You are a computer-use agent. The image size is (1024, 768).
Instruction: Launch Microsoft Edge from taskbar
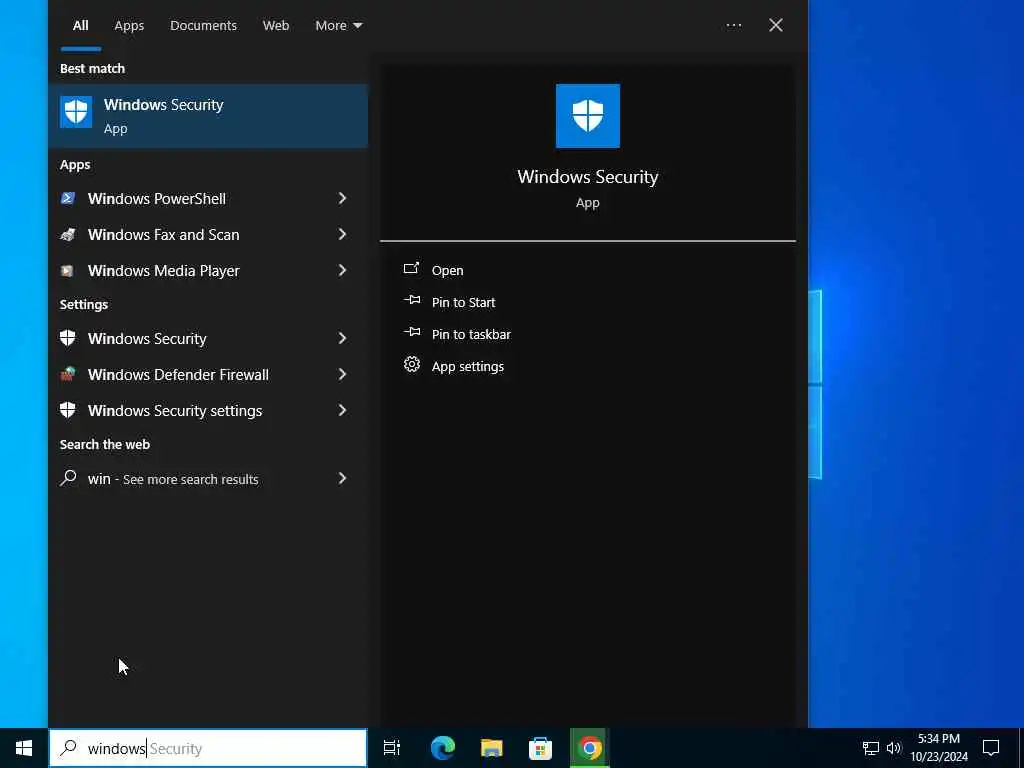click(x=443, y=748)
